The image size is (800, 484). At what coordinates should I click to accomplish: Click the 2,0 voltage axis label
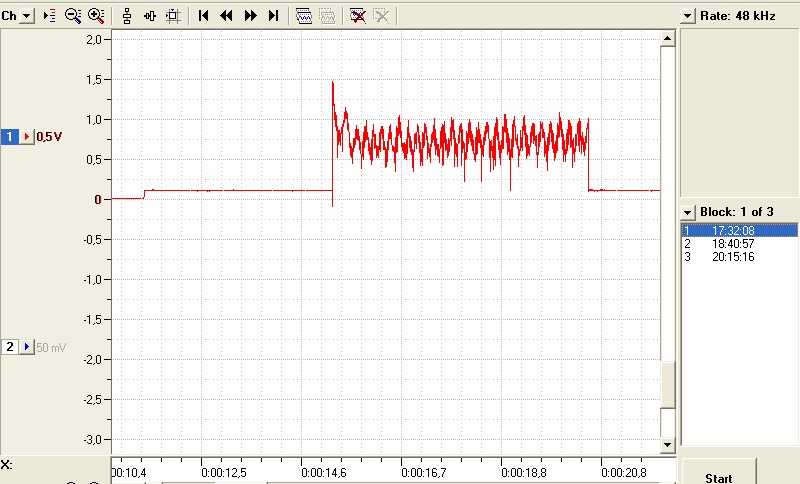click(x=94, y=40)
